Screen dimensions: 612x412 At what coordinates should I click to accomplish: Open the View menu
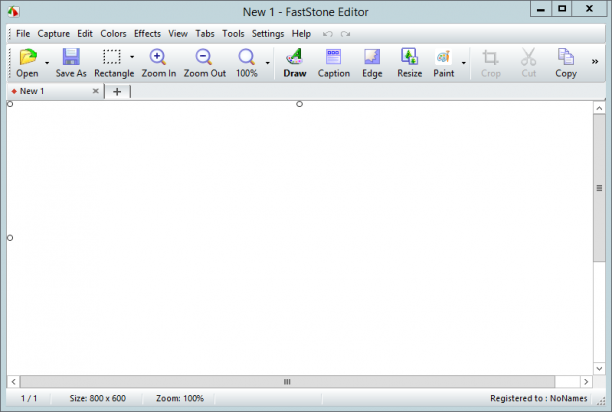178,34
